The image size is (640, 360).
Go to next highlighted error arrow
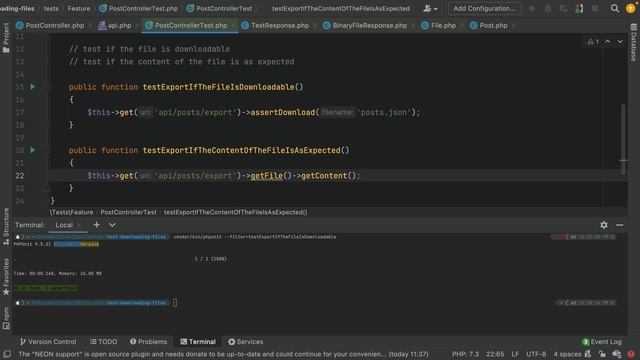tap(620, 41)
